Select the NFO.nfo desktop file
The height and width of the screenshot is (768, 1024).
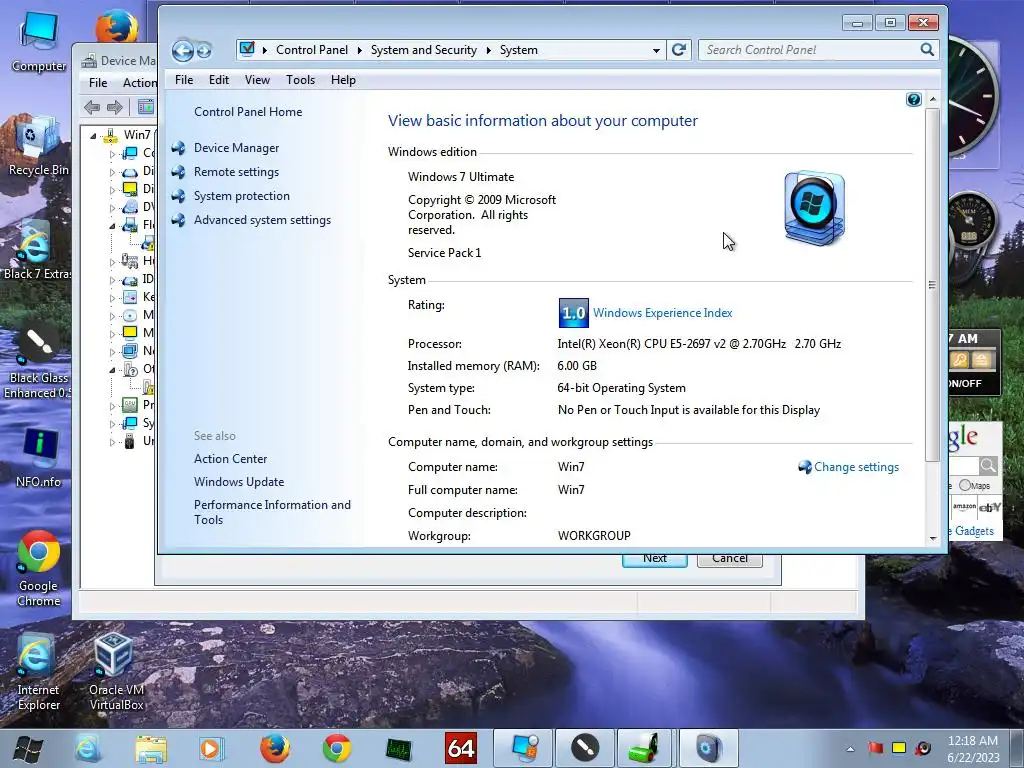point(39,458)
